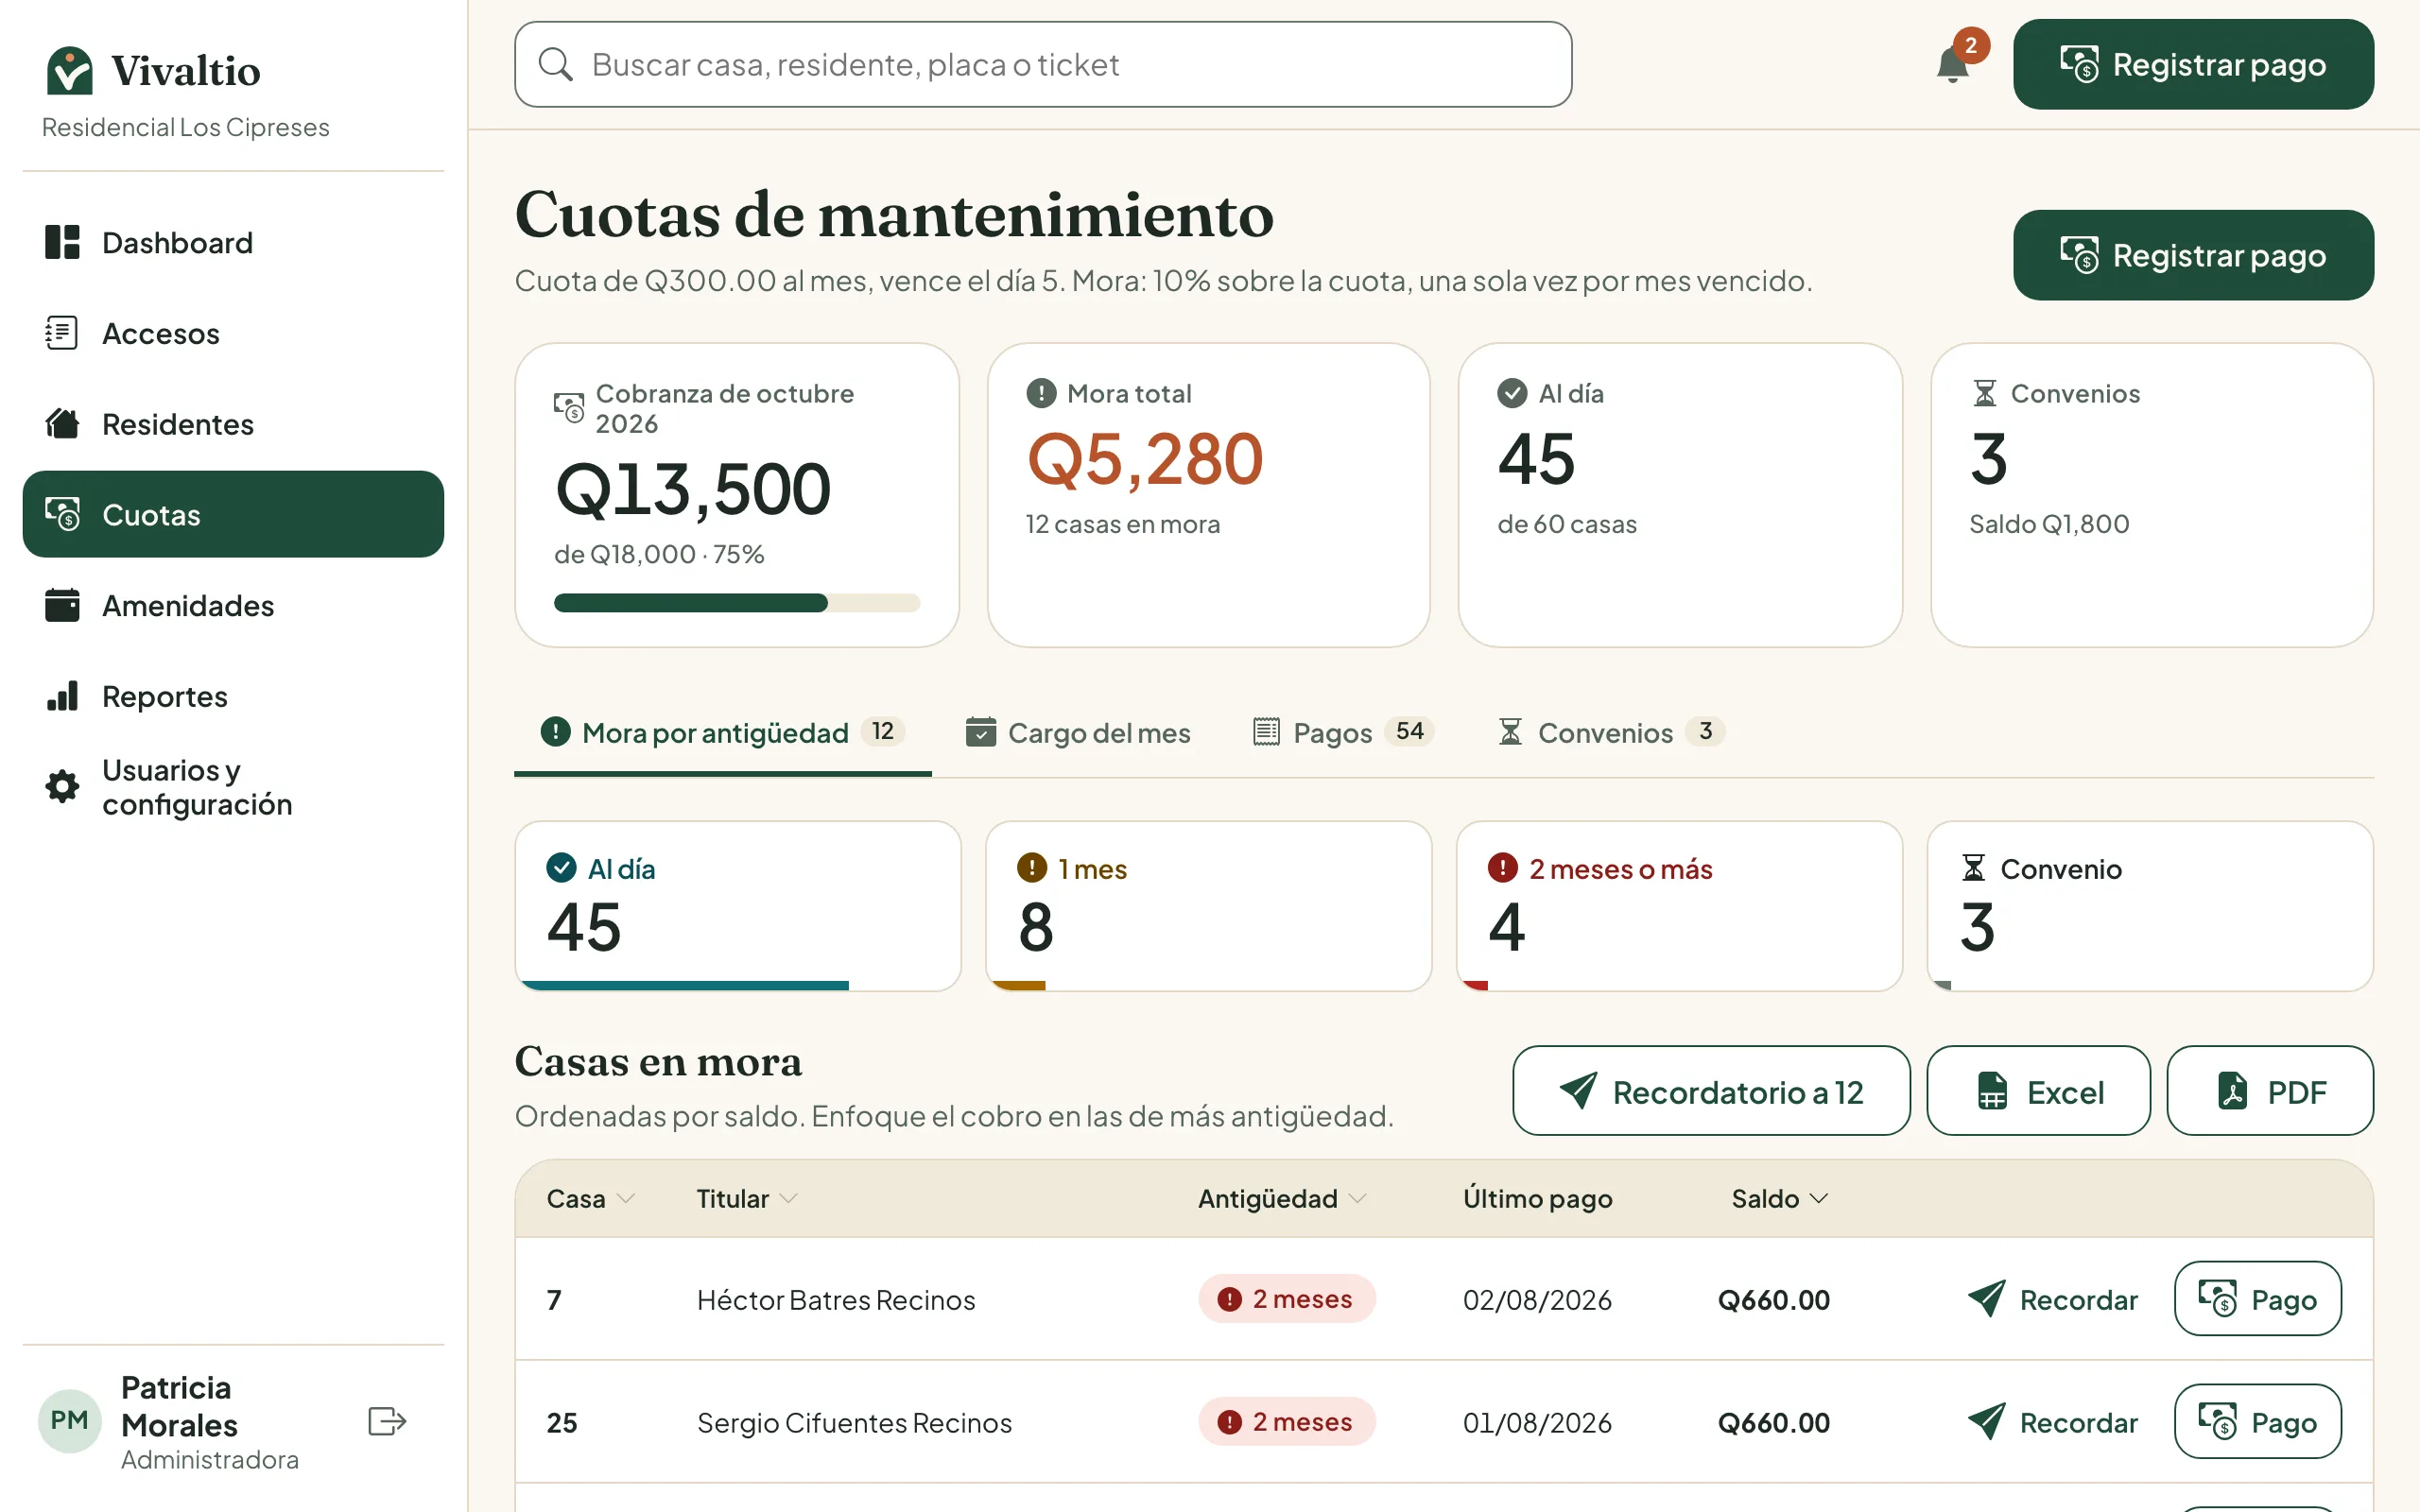Open the Residentes section

(233, 424)
